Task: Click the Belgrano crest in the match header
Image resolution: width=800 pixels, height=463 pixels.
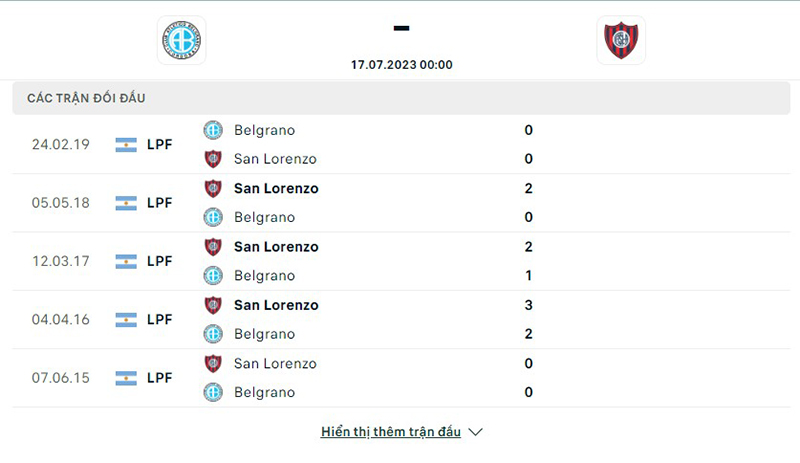Action: [181, 40]
